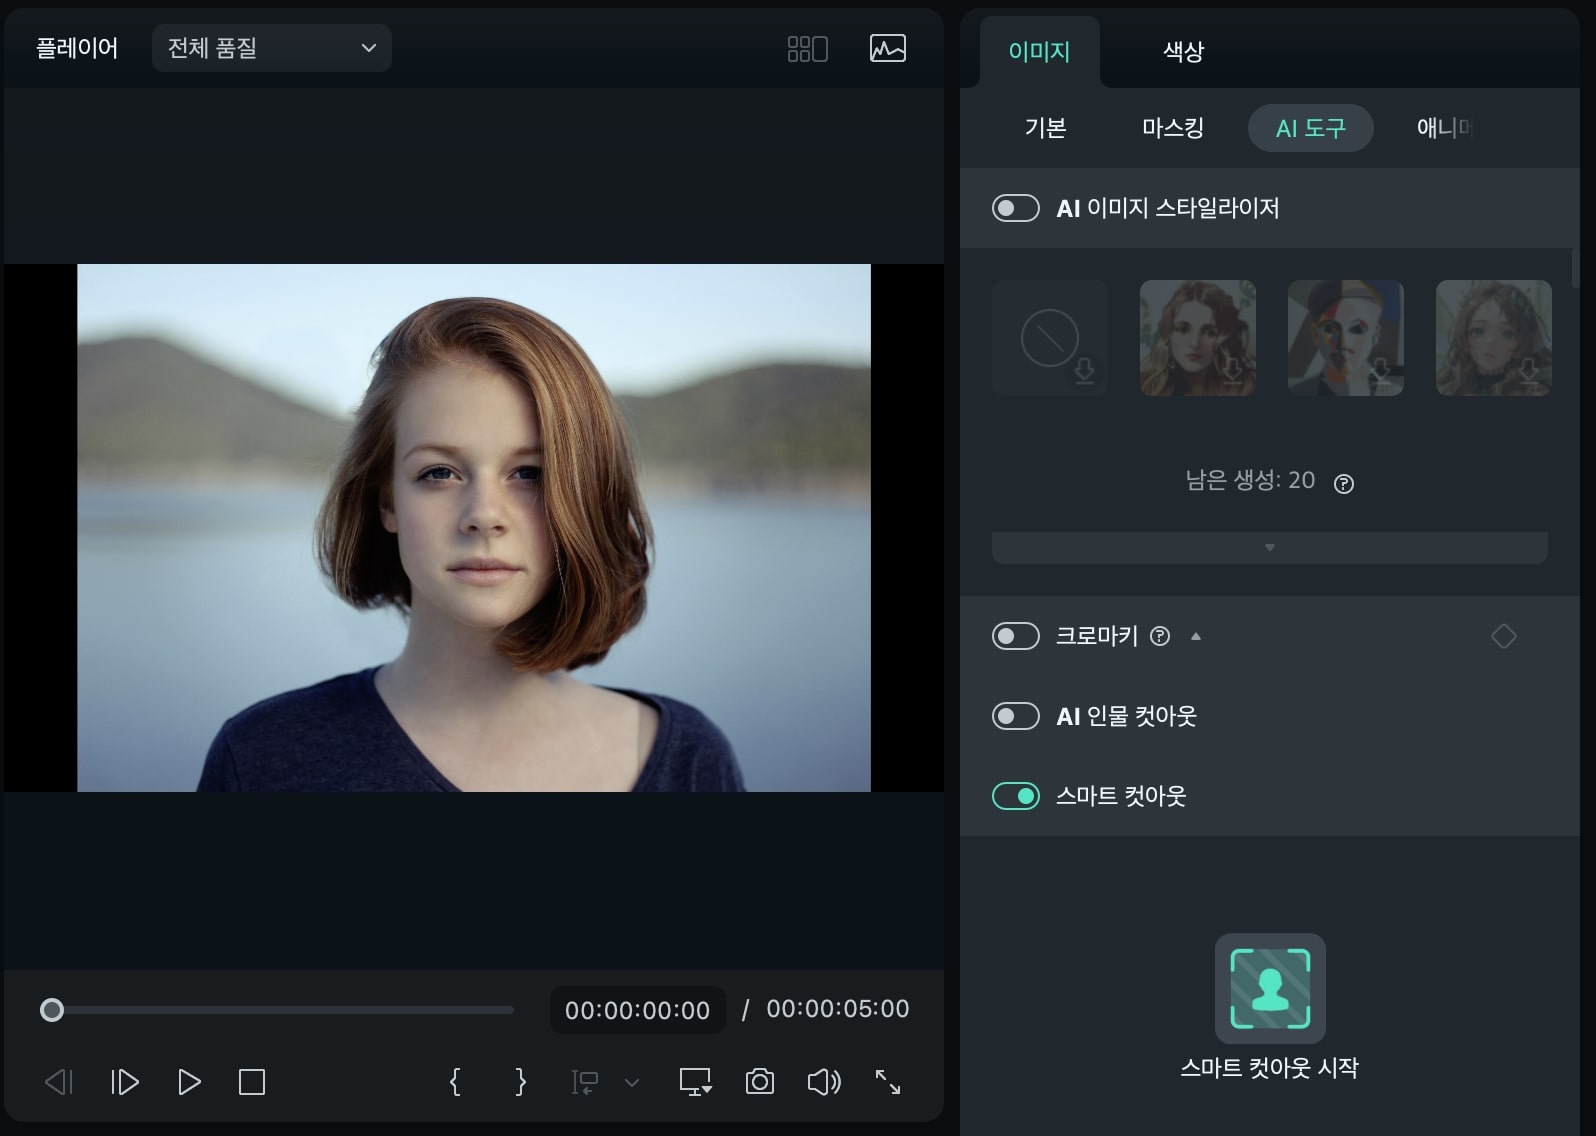Image resolution: width=1596 pixels, height=1136 pixels.
Task: Toggle the AI 인물 컷아웃 switch
Action: [x=1016, y=716]
